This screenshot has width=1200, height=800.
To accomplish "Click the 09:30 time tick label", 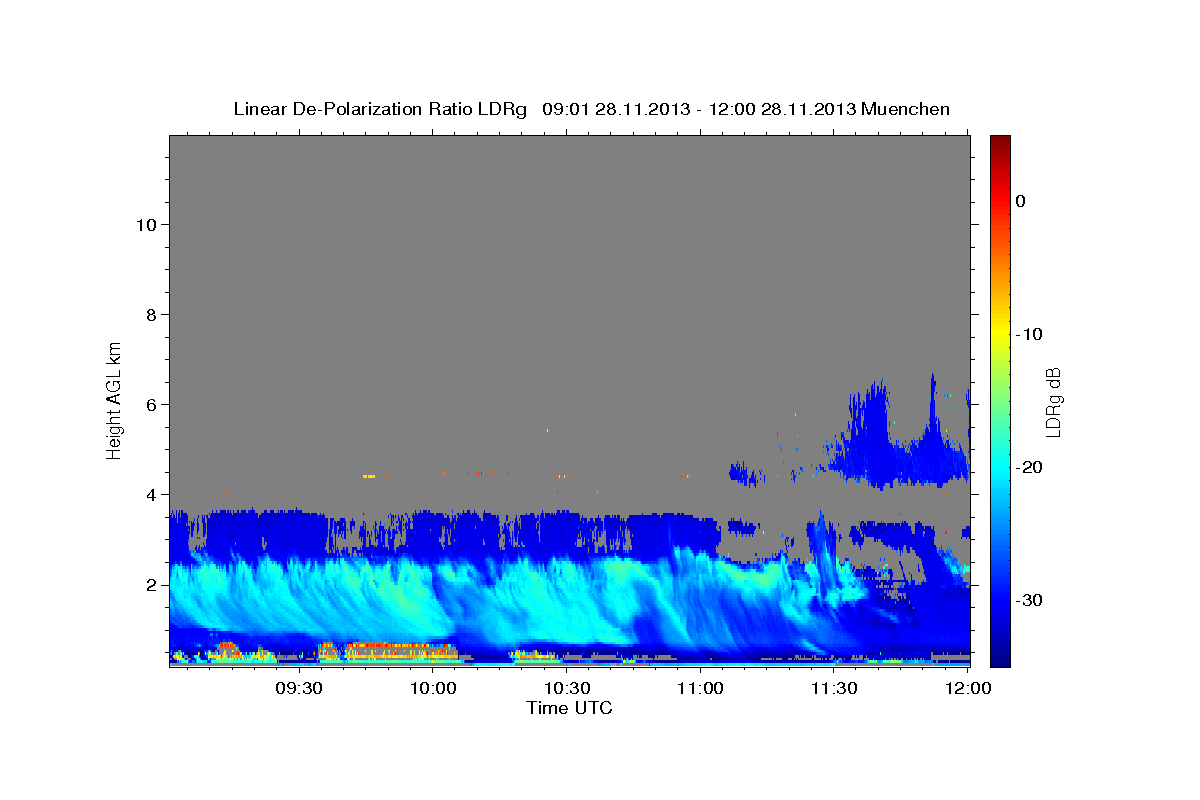I will click(x=298, y=689).
